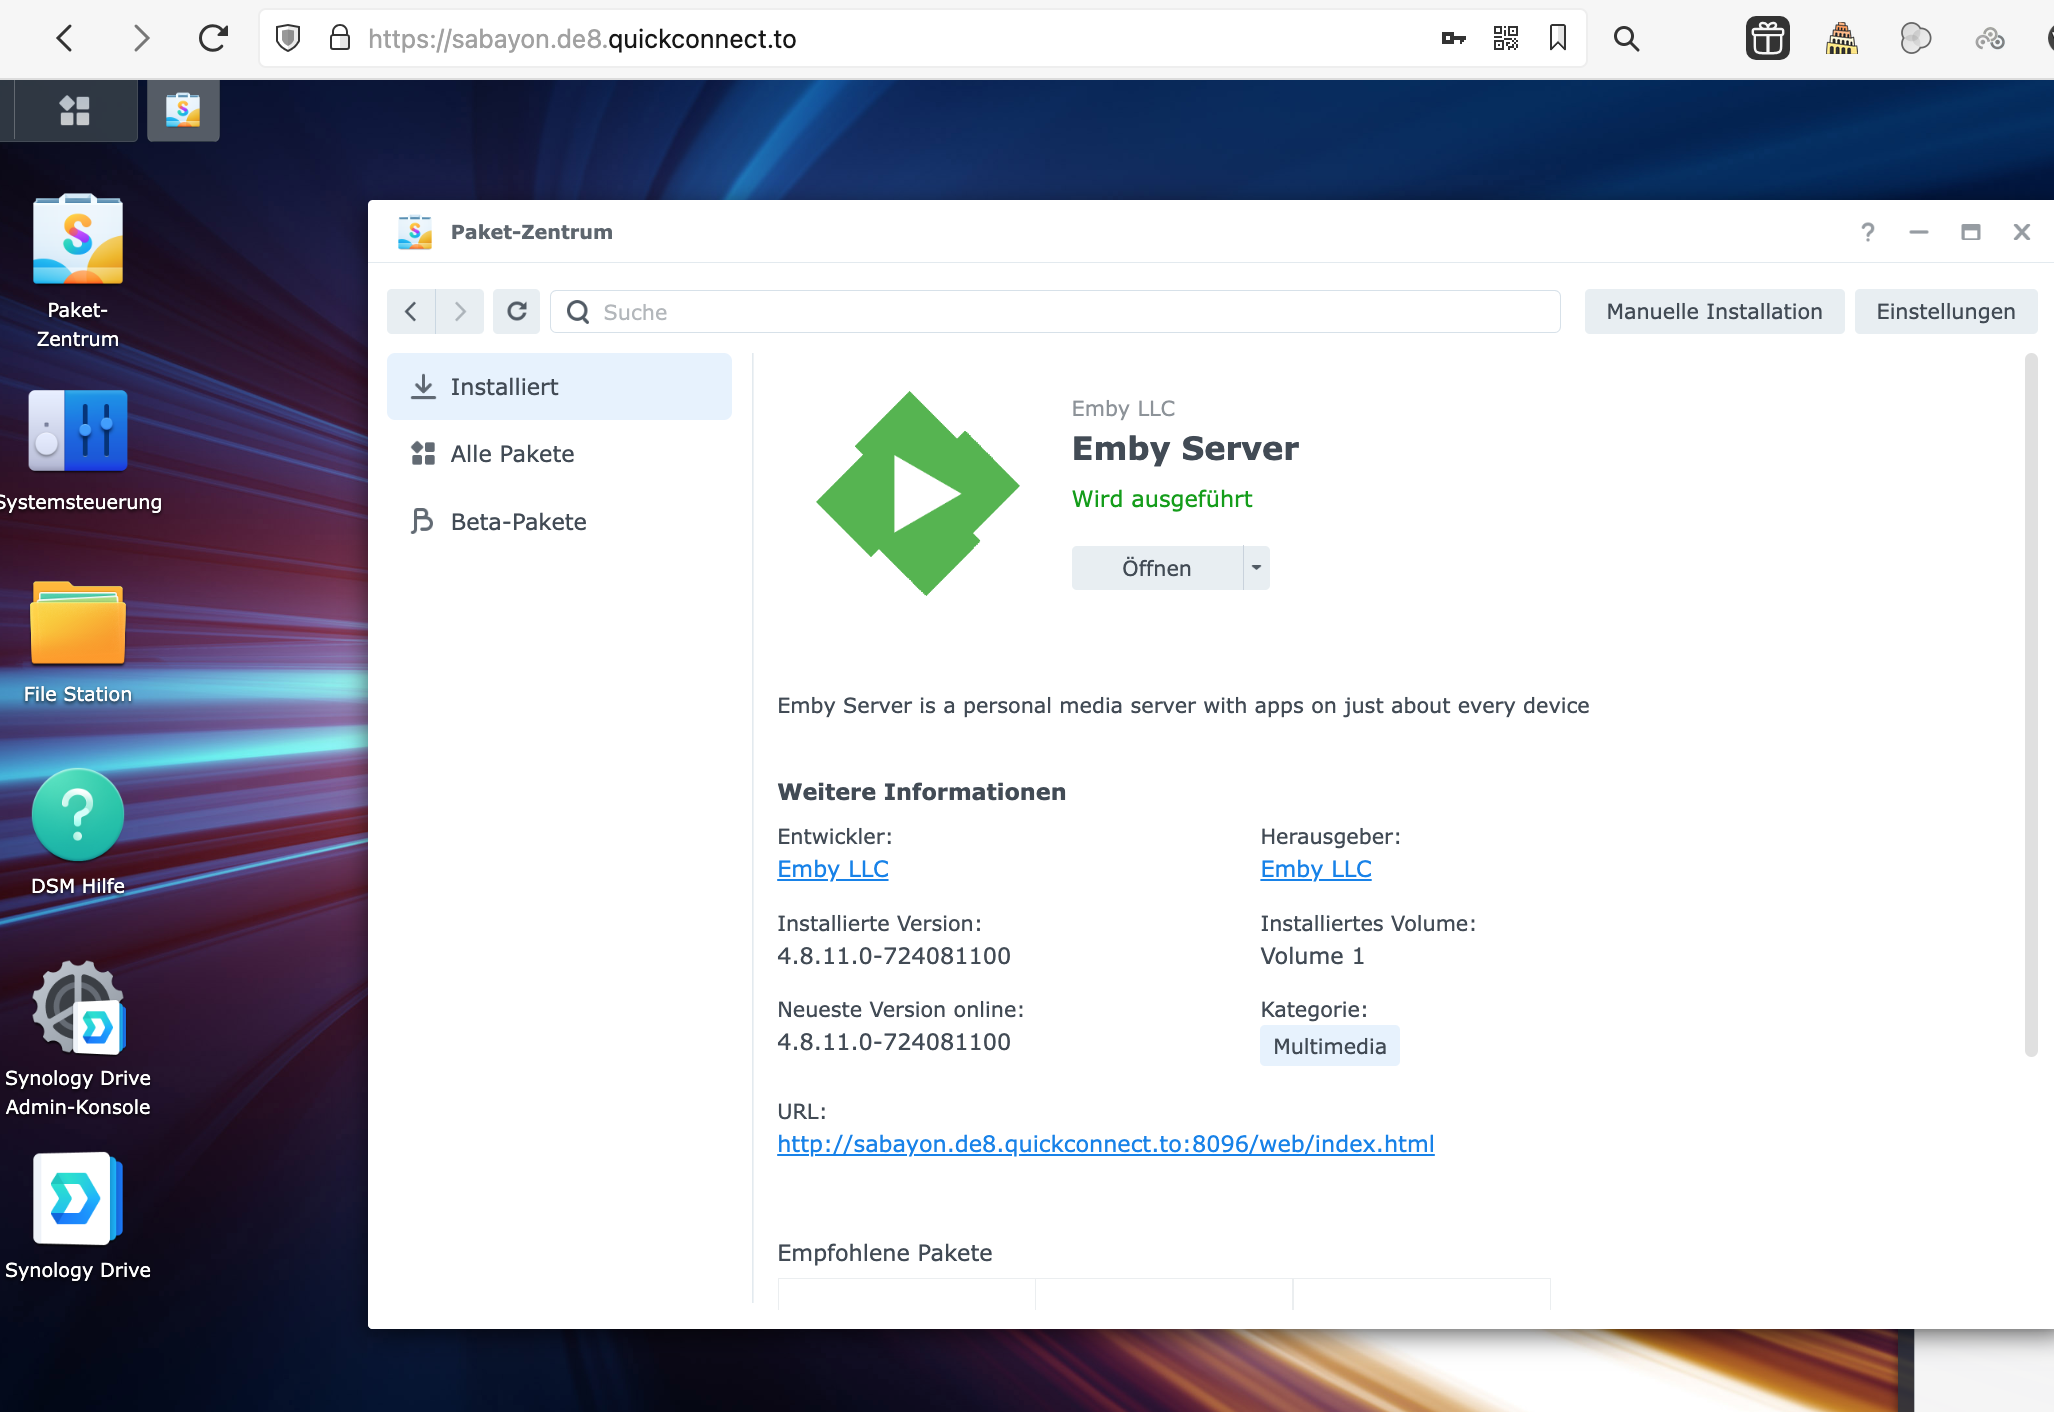Click the Manuelle Installation button
The width and height of the screenshot is (2054, 1412).
(1713, 311)
